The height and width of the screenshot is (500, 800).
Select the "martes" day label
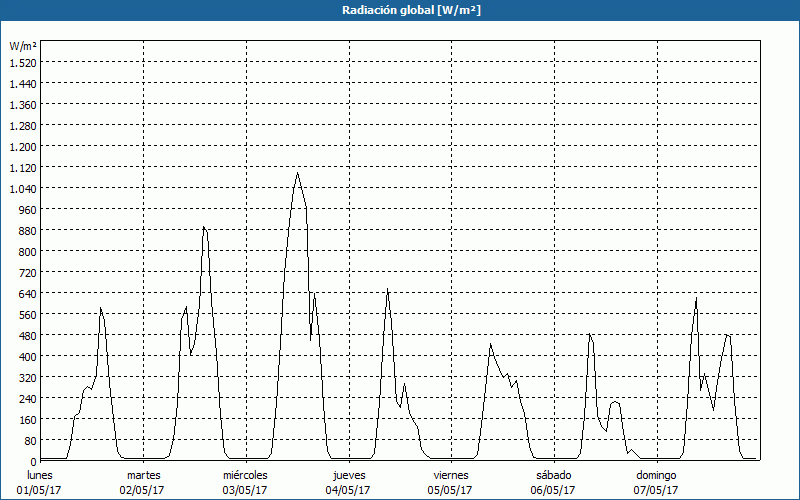[144, 475]
